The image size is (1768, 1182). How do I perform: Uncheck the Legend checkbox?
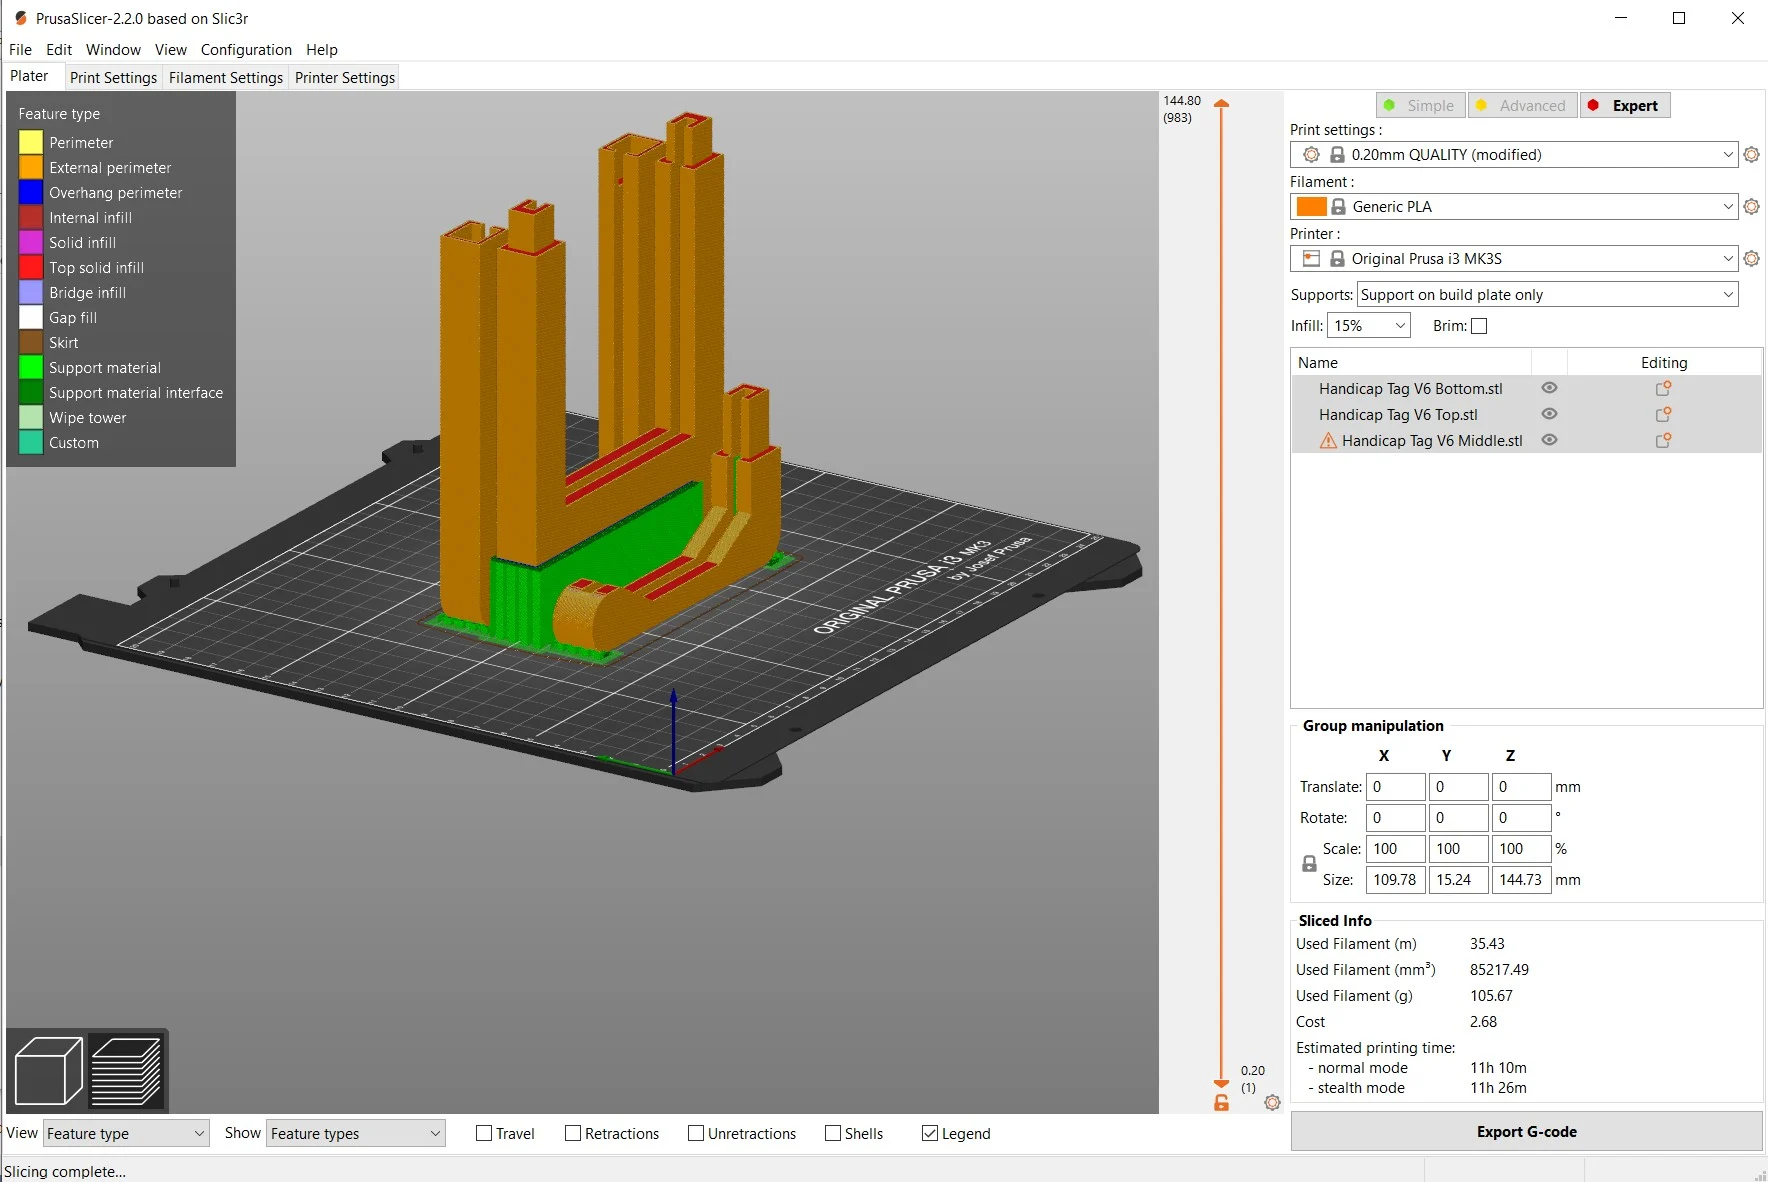point(930,1133)
